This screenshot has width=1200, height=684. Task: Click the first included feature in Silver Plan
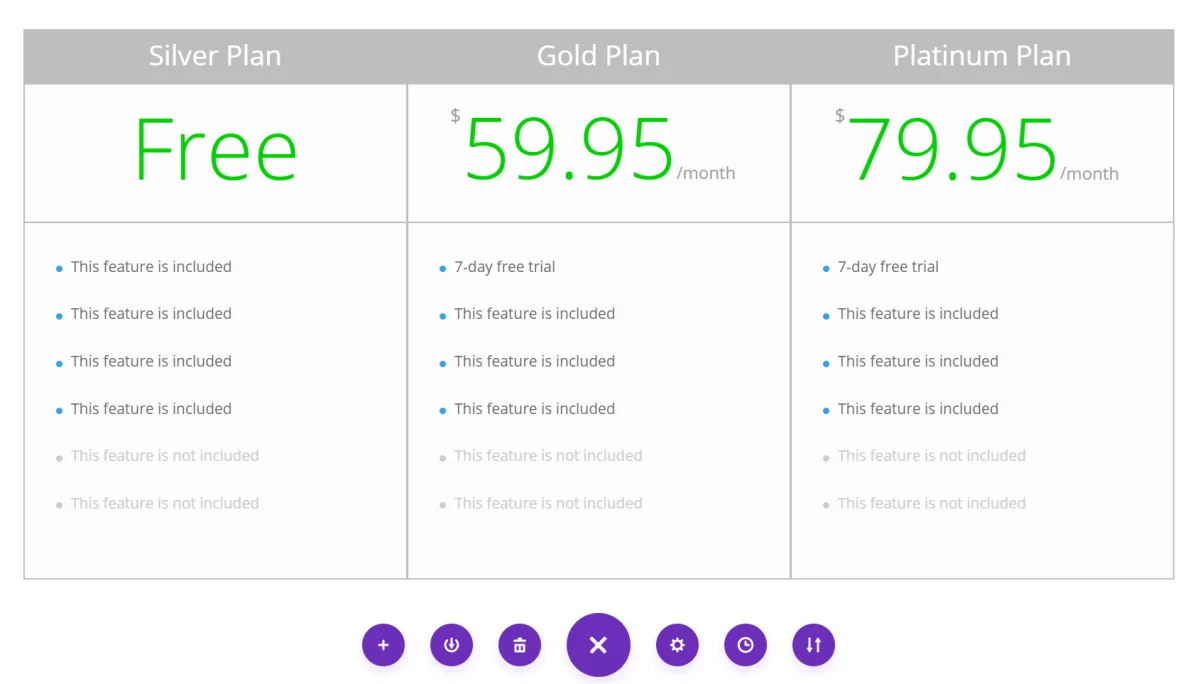coord(151,267)
